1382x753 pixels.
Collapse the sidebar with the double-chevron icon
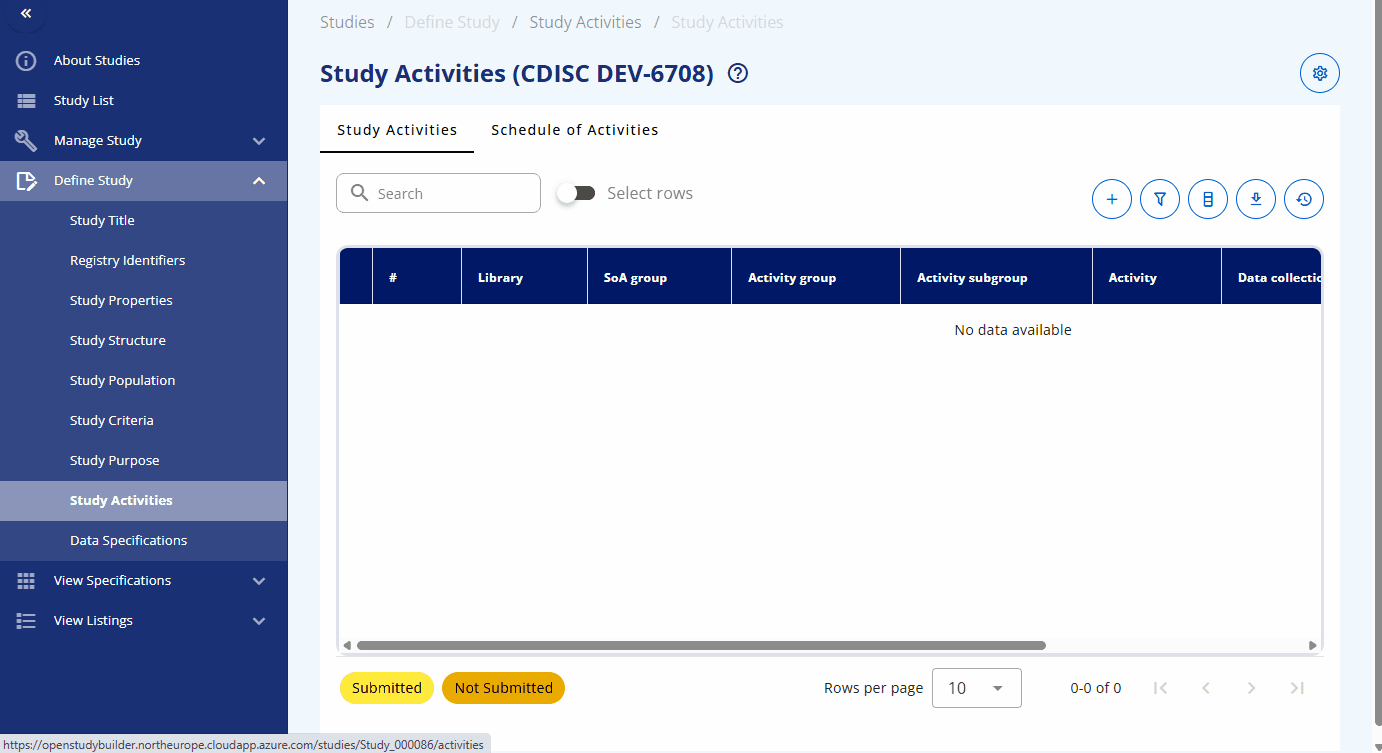pos(26,13)
